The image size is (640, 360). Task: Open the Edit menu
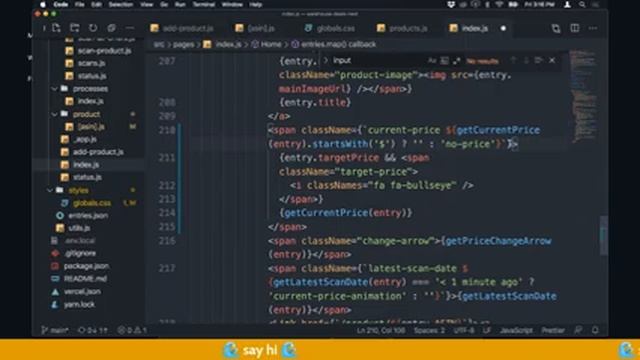pyautogui.click(x=96, y=4)
